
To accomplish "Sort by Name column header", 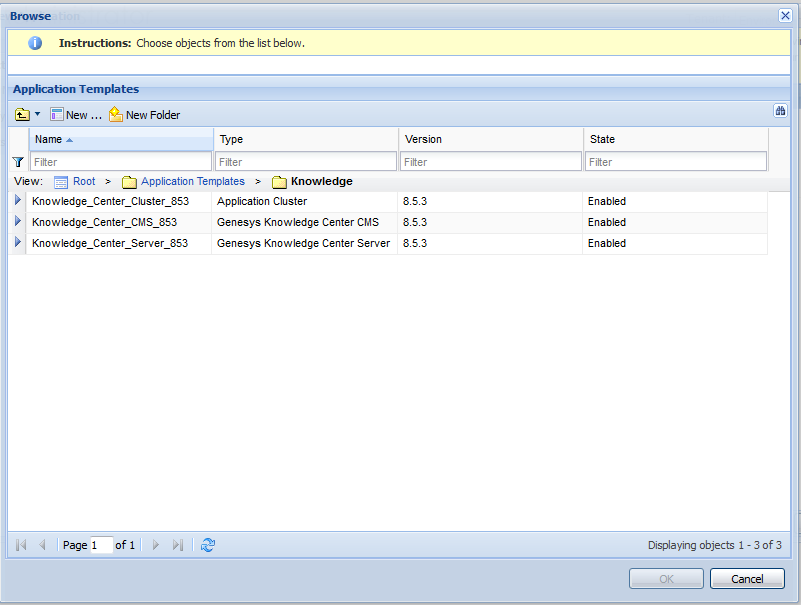I will tap(120, 139).
